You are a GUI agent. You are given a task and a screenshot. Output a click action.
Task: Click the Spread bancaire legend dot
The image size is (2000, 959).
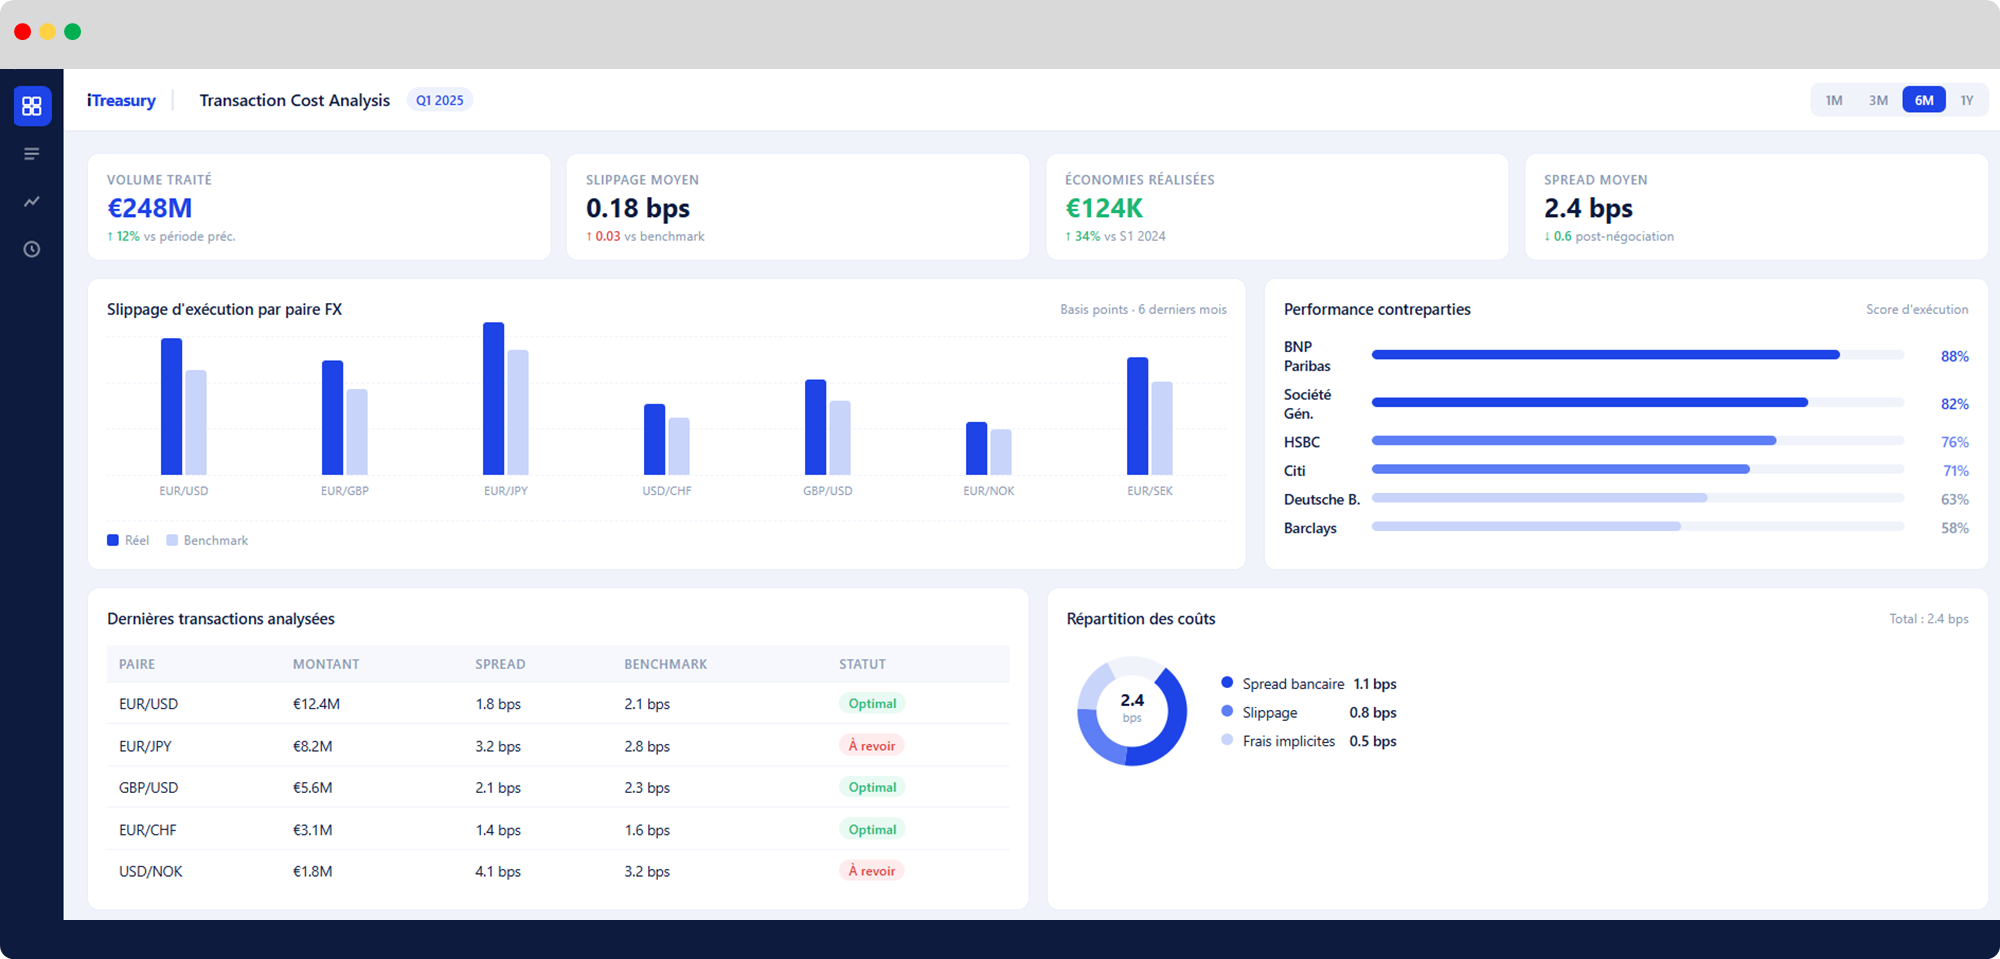point(1227,682)
